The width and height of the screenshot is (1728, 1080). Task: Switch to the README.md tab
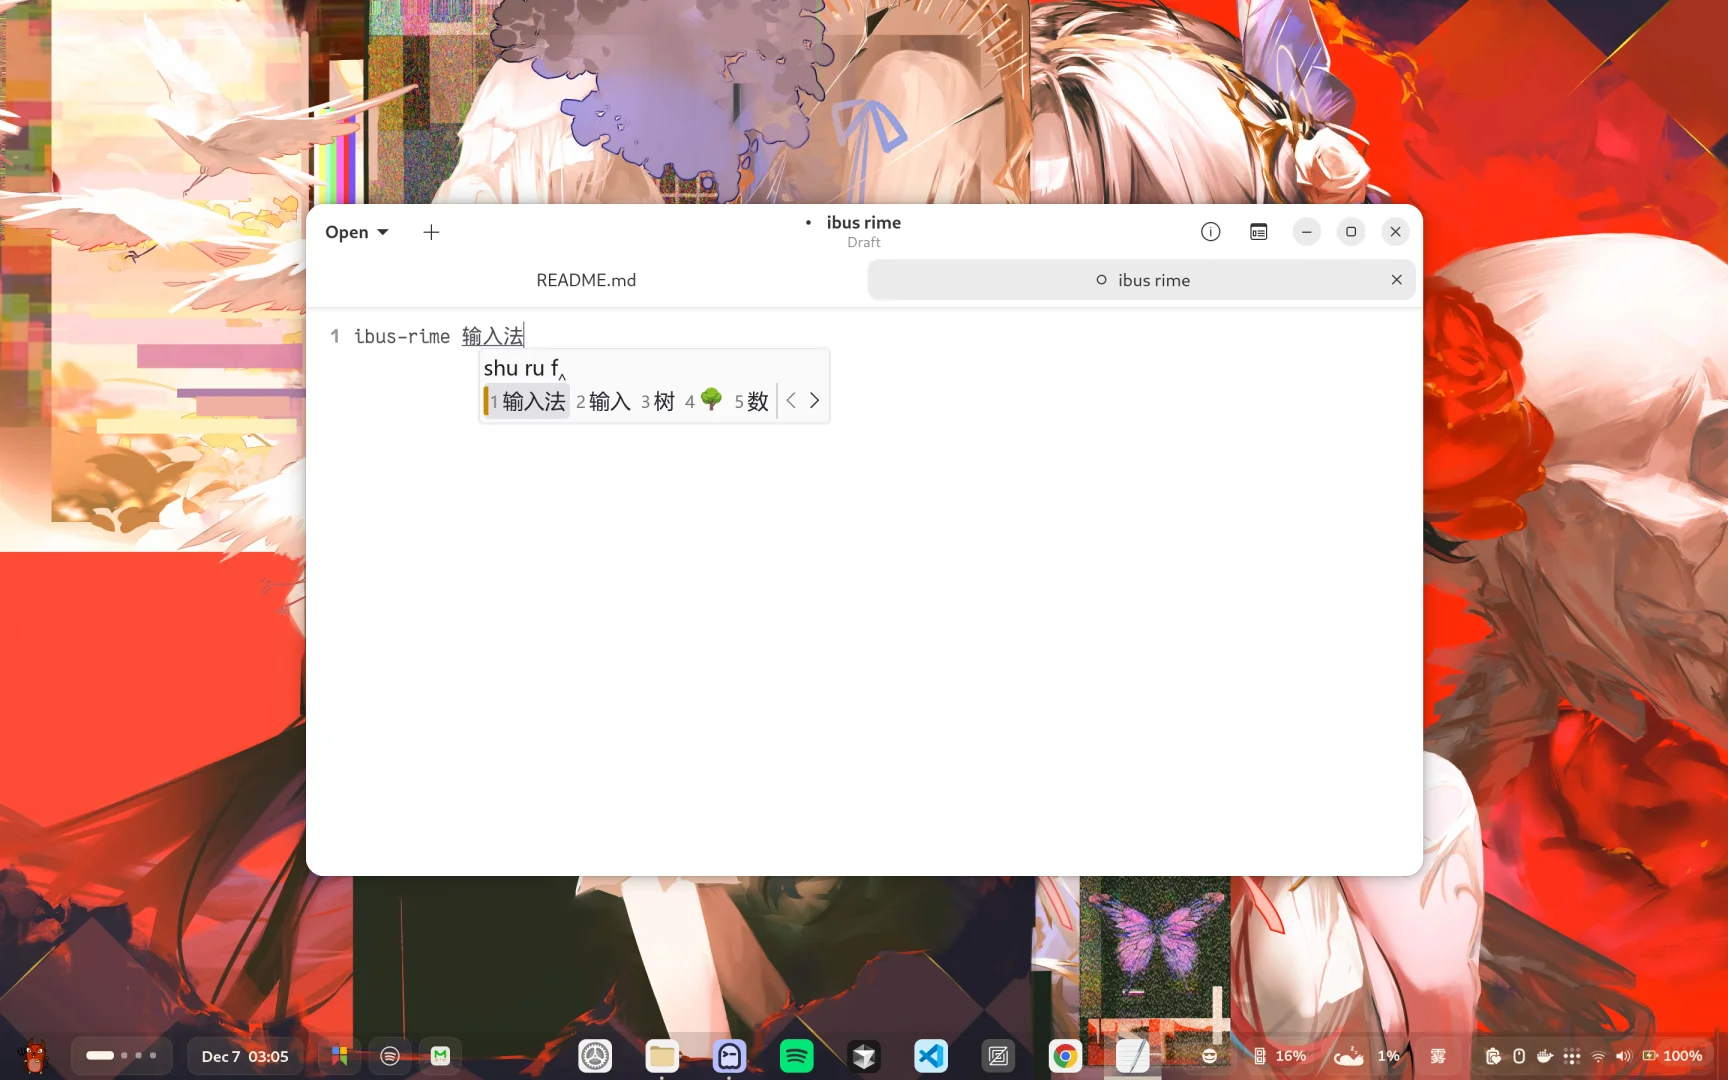(x=586, y=280)
